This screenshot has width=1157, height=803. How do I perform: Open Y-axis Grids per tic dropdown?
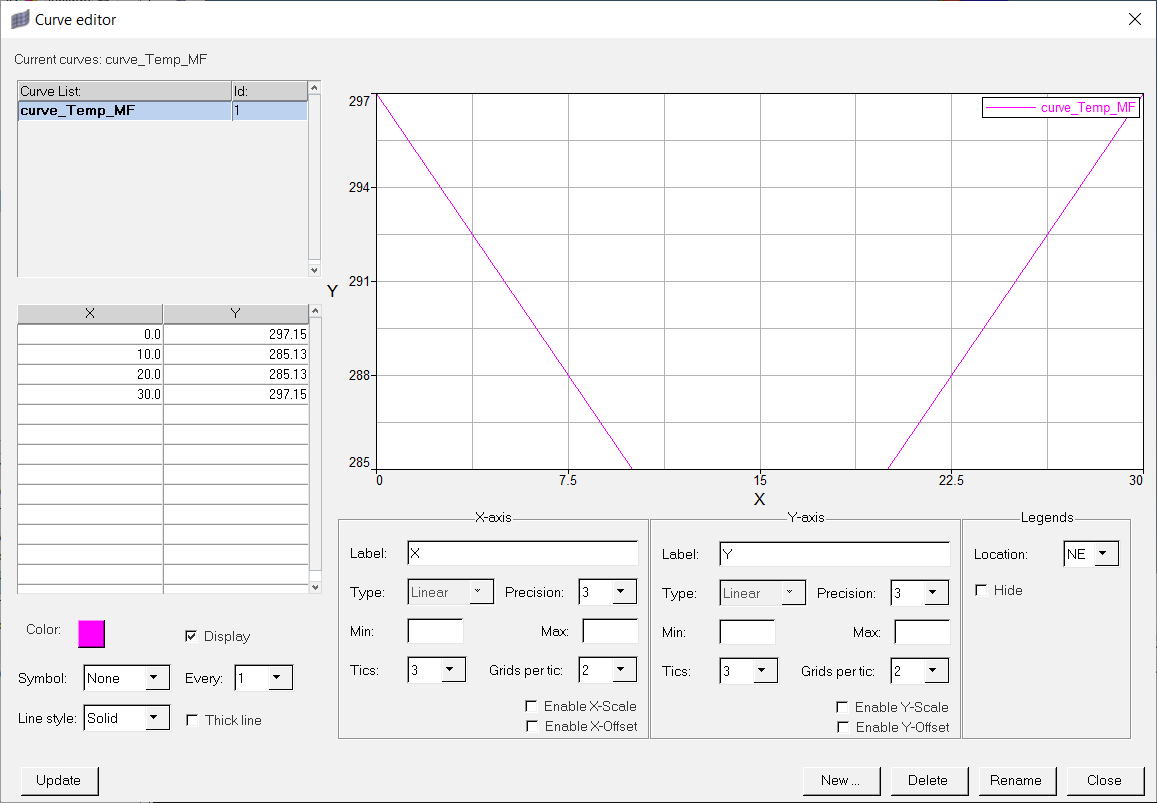click(935, 671)
